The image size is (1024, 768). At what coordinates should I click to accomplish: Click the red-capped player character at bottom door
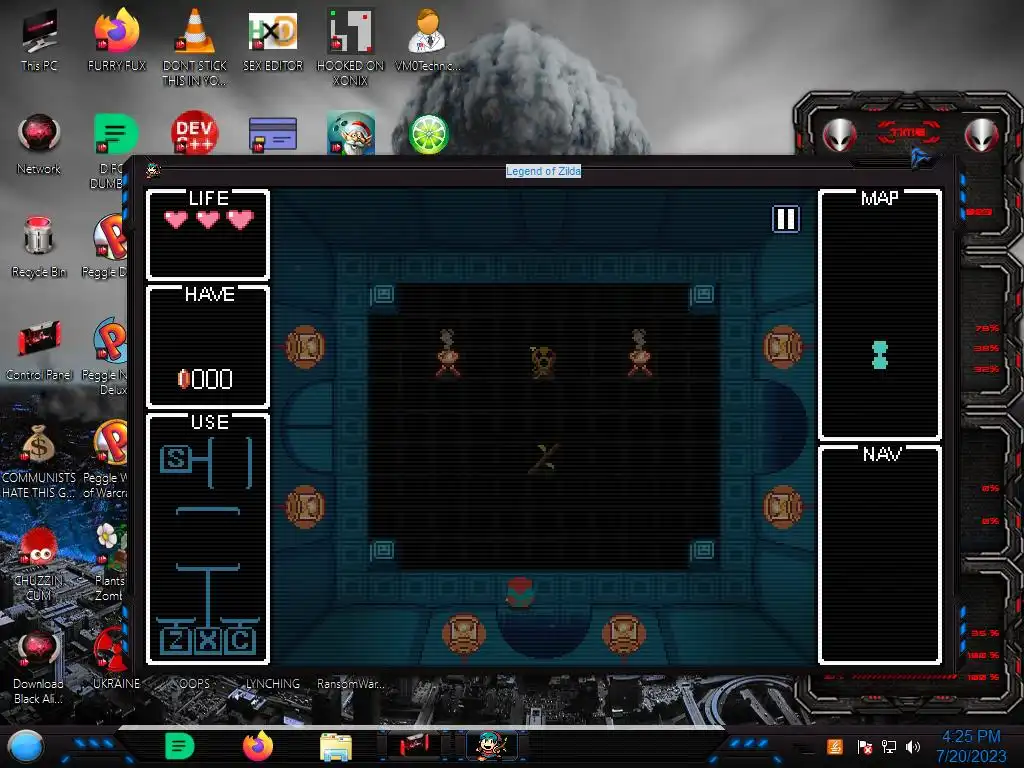coord(520,592)
